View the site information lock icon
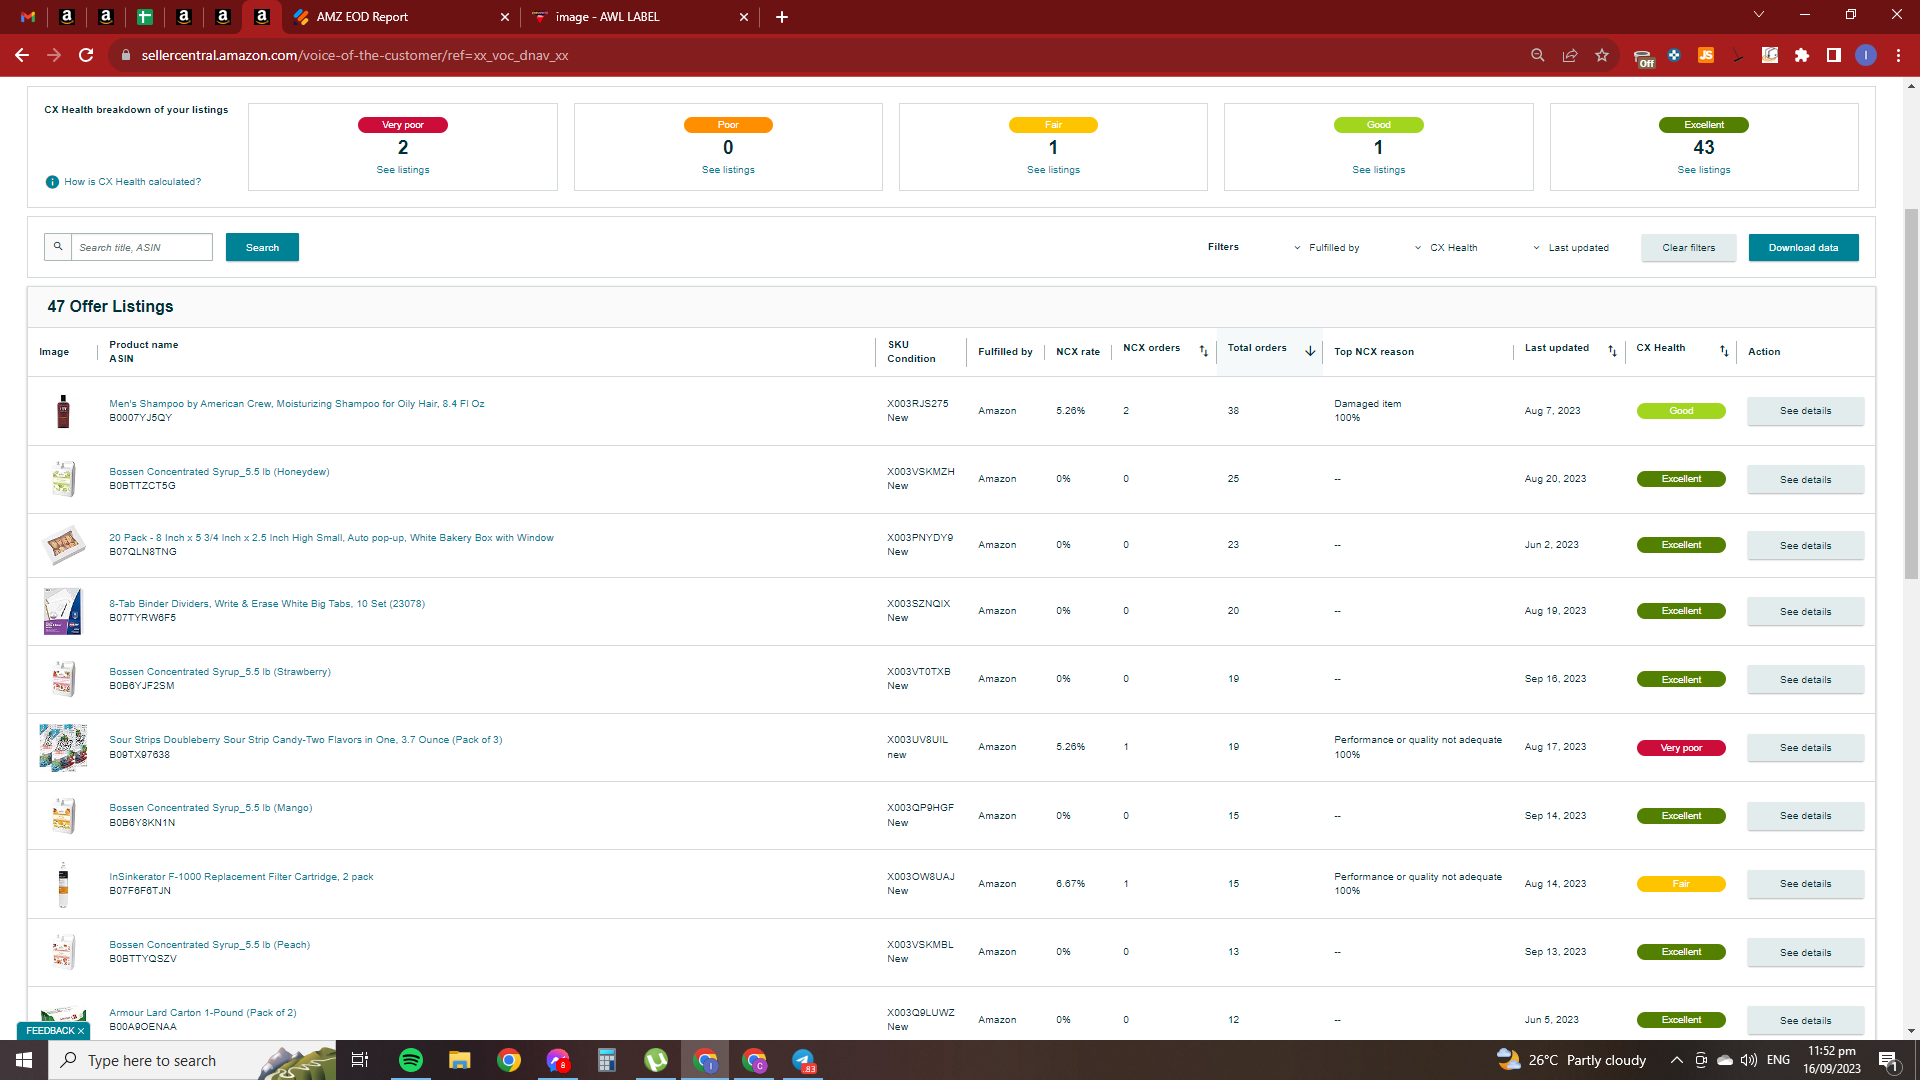Viewport: 1920px width, 1080px height. 126,55
